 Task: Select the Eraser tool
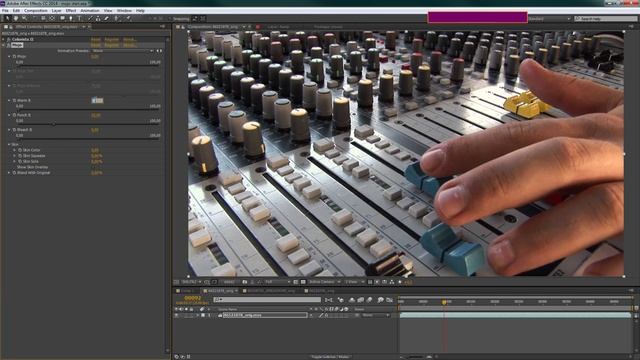point(107,18)
